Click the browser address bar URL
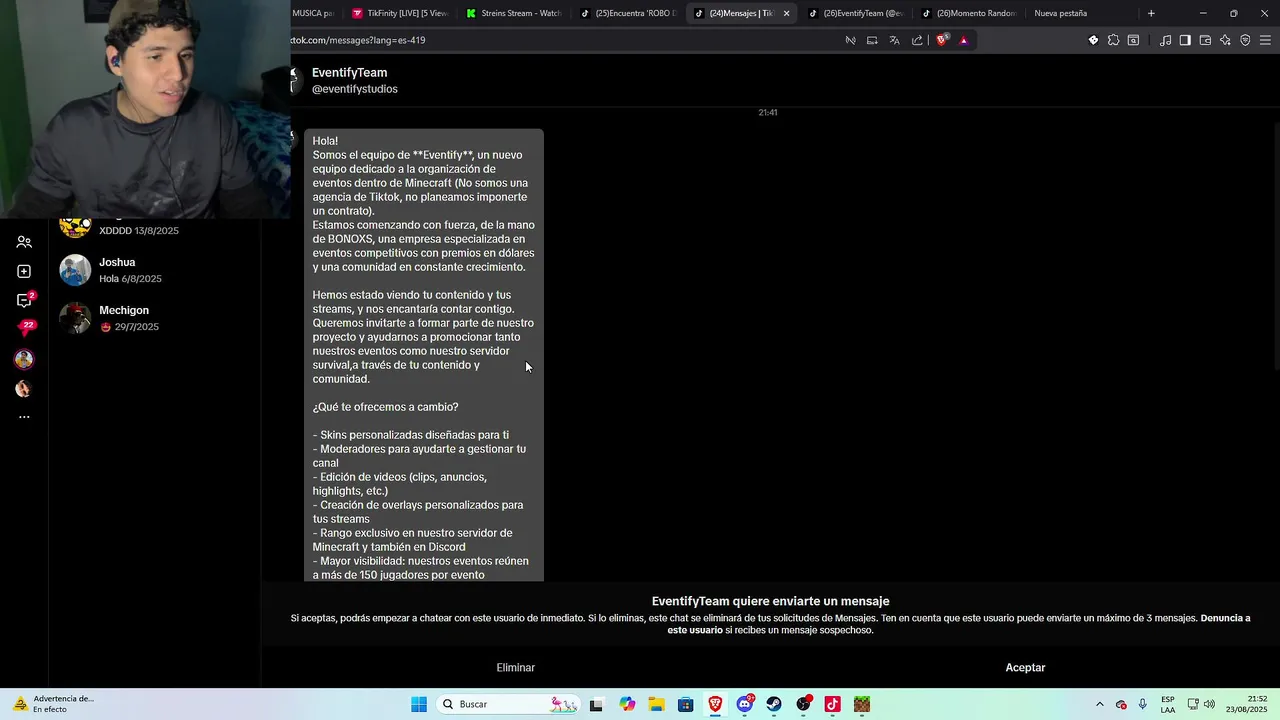 [358, 40]
